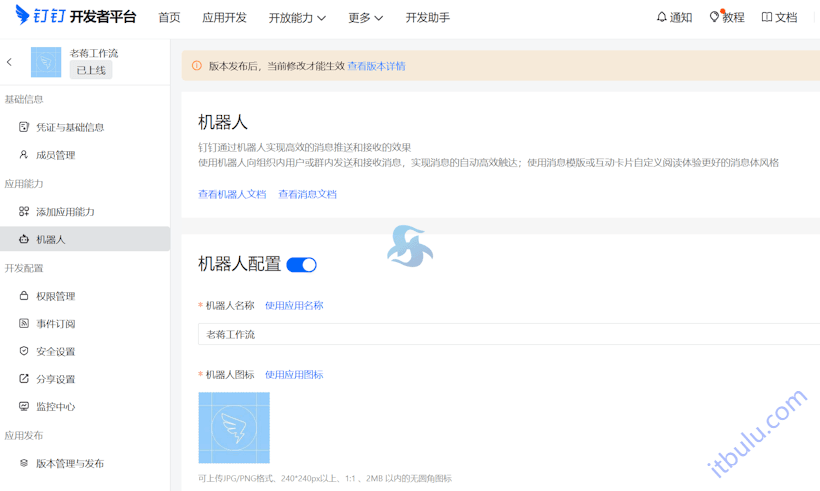Viewport: 820px width, 491px height.
Task: Click the 权限管理 lock icon
Action: [24, 296]
